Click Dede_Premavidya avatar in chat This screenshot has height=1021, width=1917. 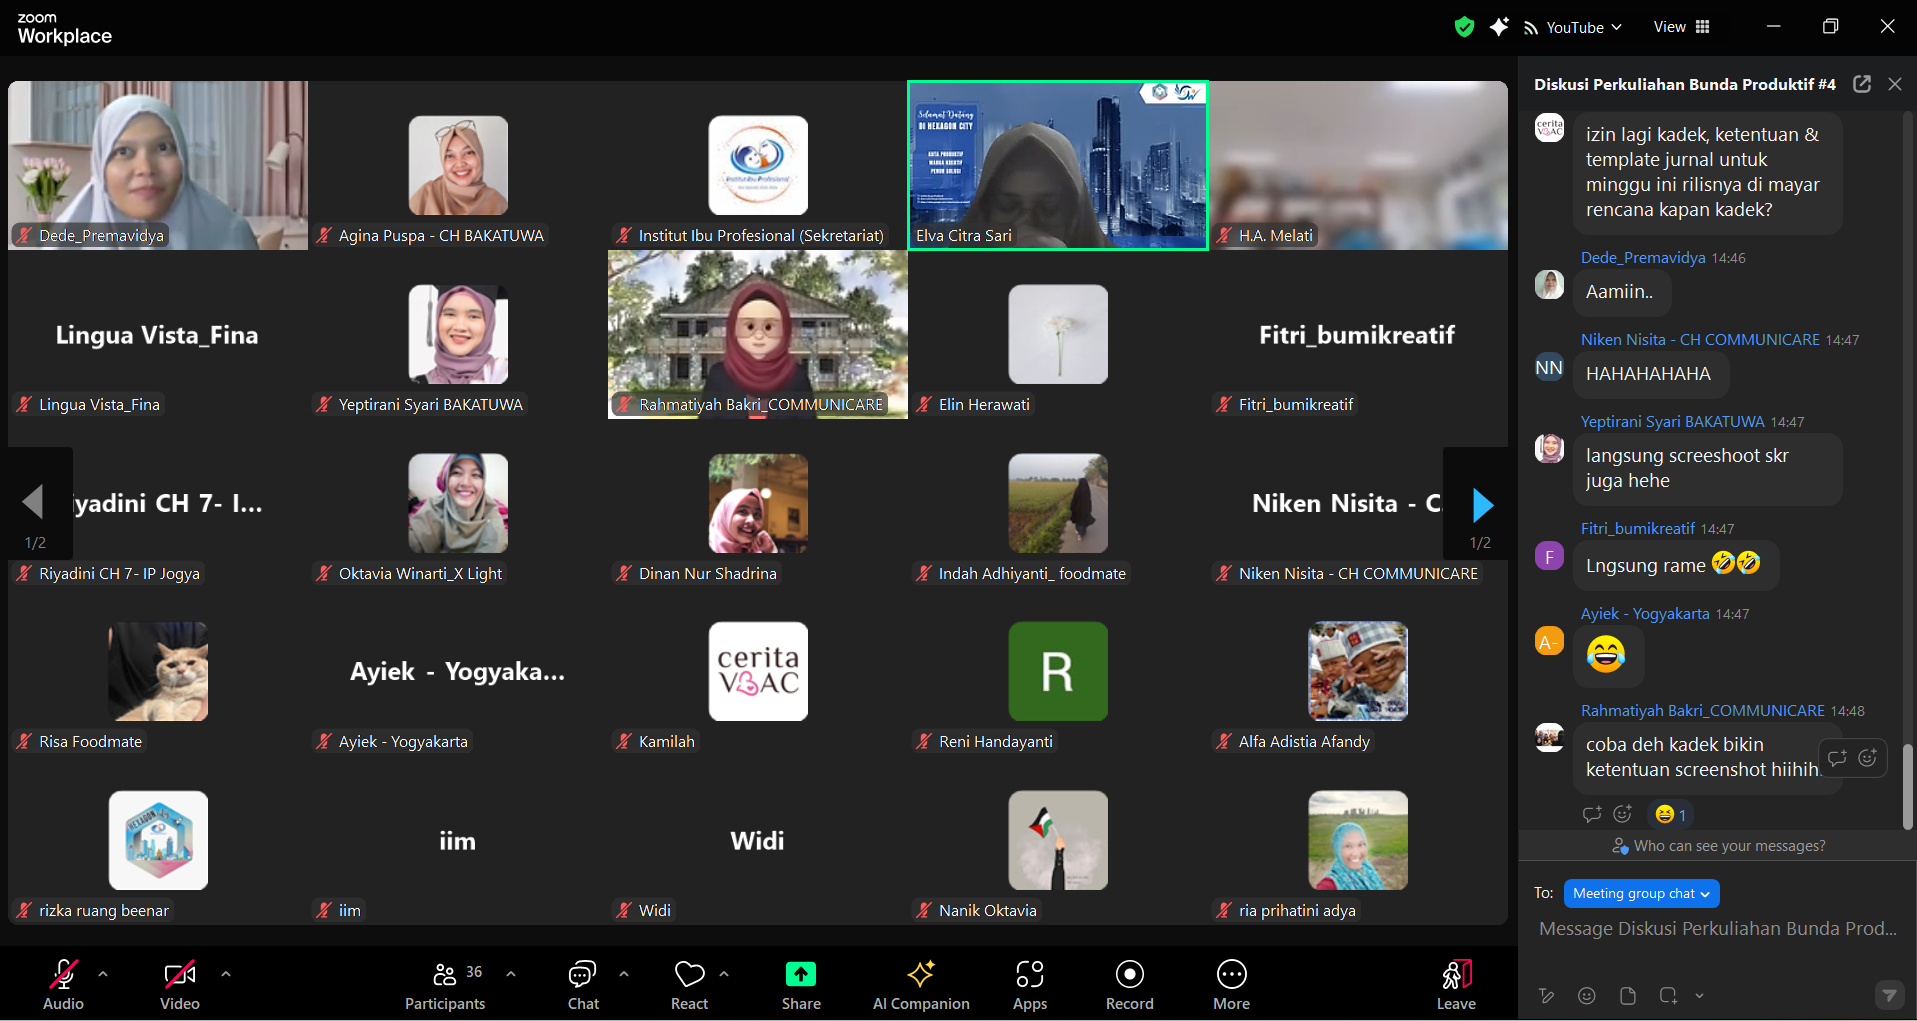click(x=1549, y=285)
